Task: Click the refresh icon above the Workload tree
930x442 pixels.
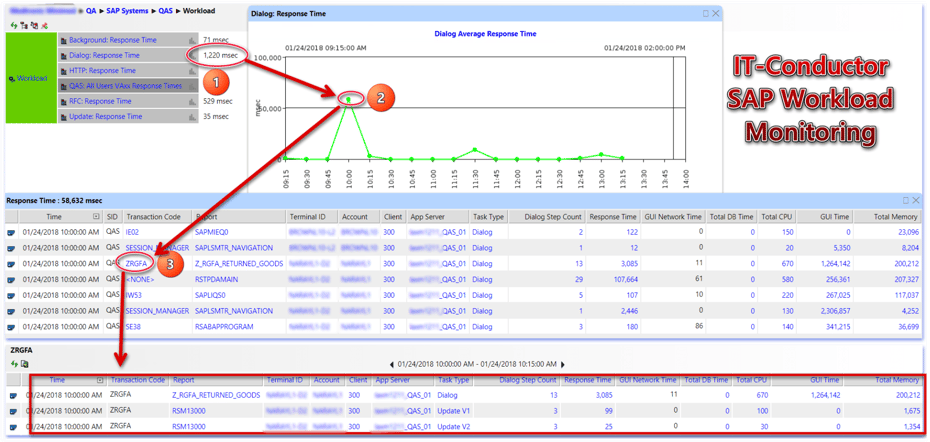Action: pos(14,25)
